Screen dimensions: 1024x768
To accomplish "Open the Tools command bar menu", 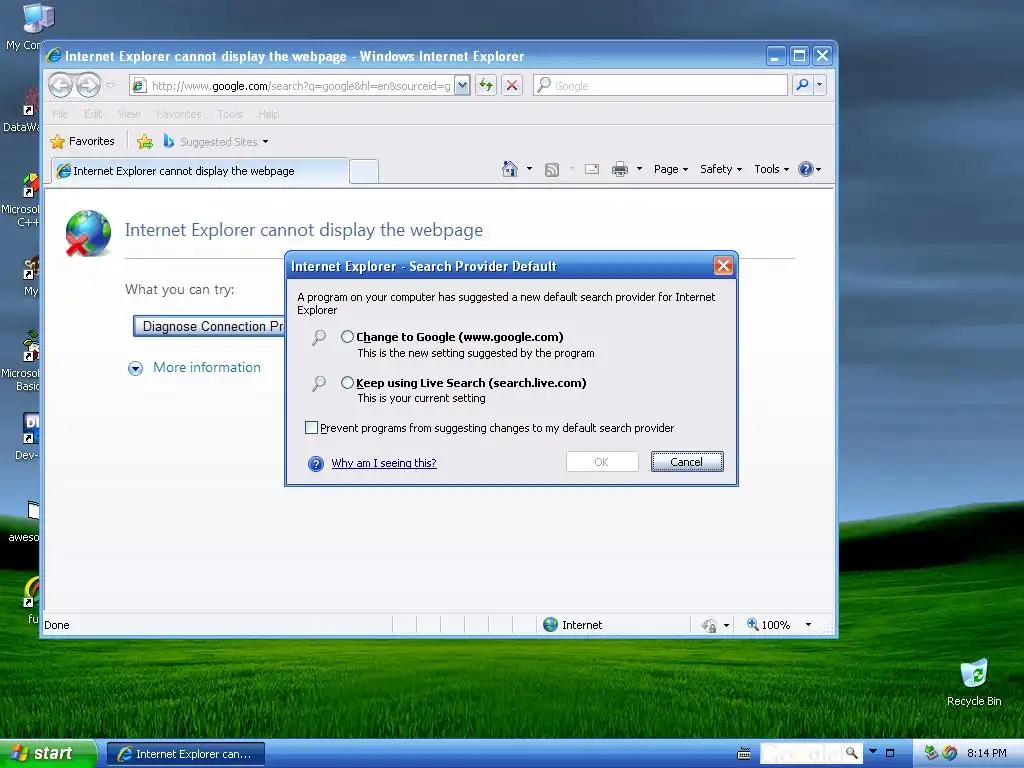I will pos(771,169).
